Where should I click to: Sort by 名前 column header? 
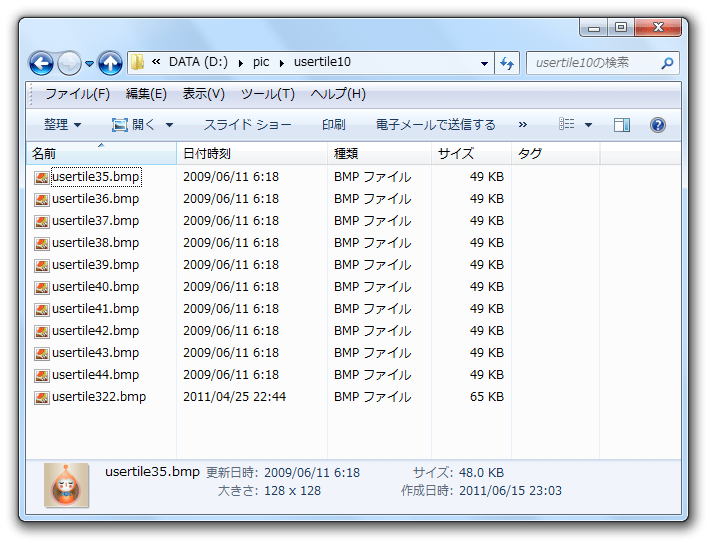[x=101, y=154]
